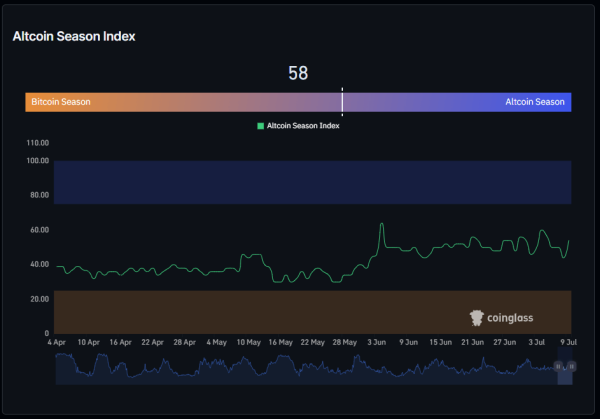Viewport: 600px width, 419px height.
Task: Click the 3 Jun x-axis date label
Action: (377, 342)
